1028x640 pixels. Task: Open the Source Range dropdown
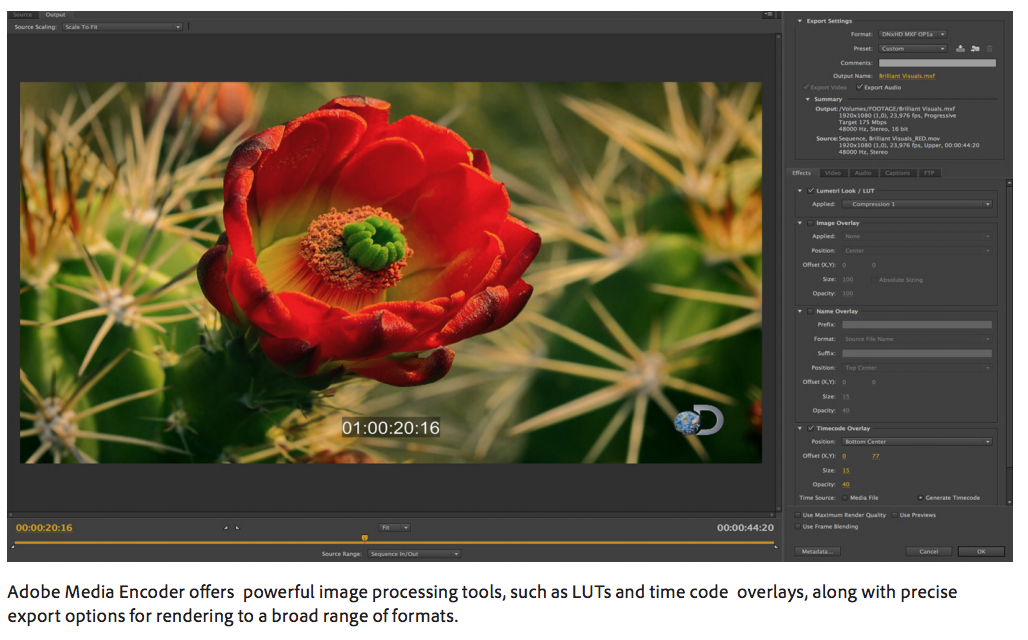click(x=414, y=553)
